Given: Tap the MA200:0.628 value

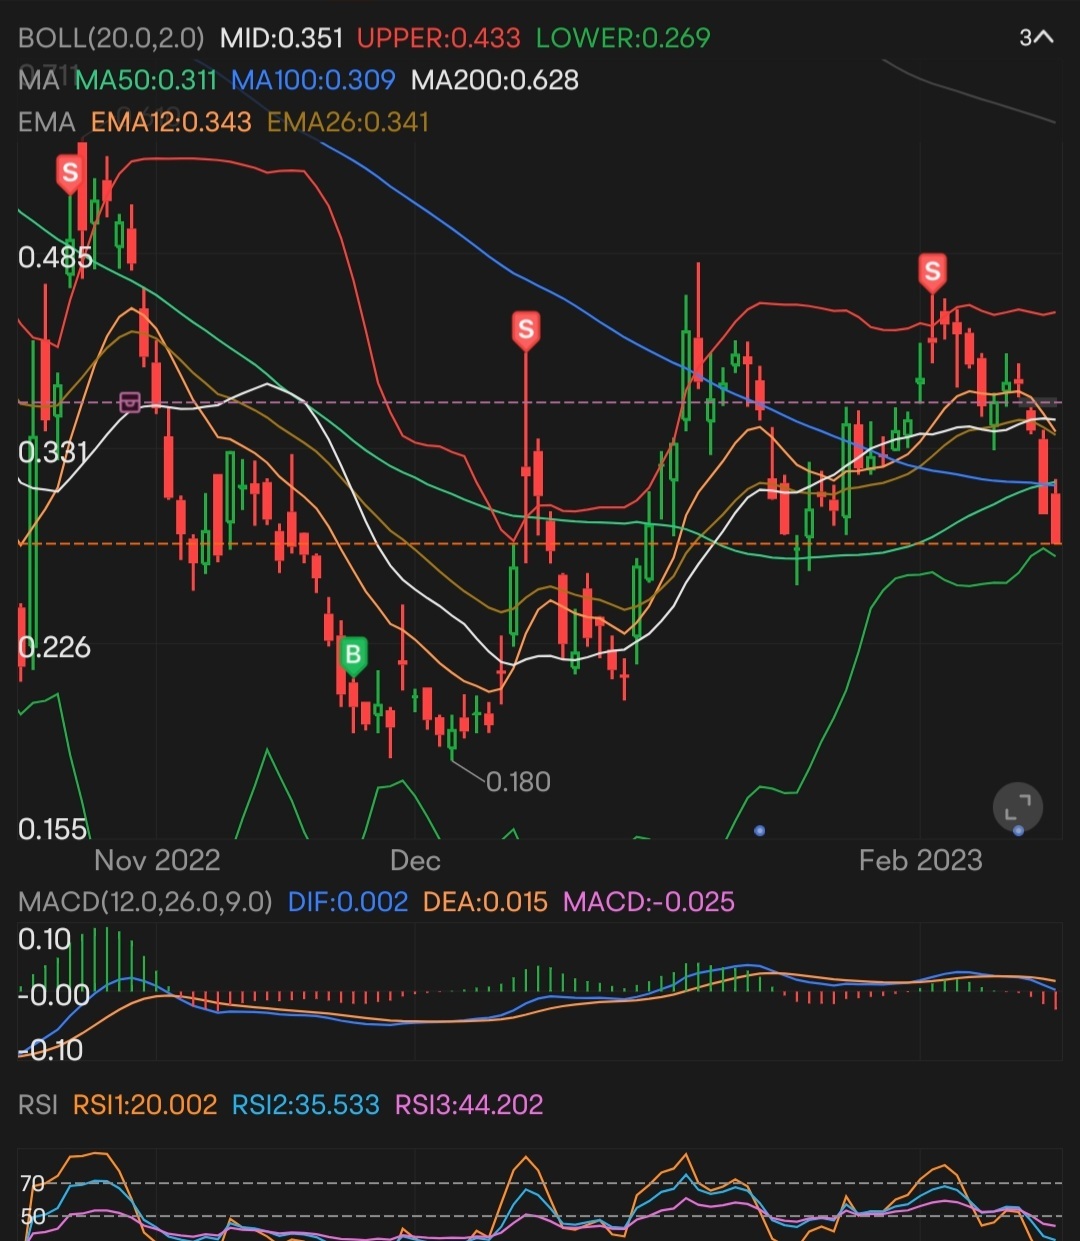Looking at the screenshot, I should pos(495,80).
